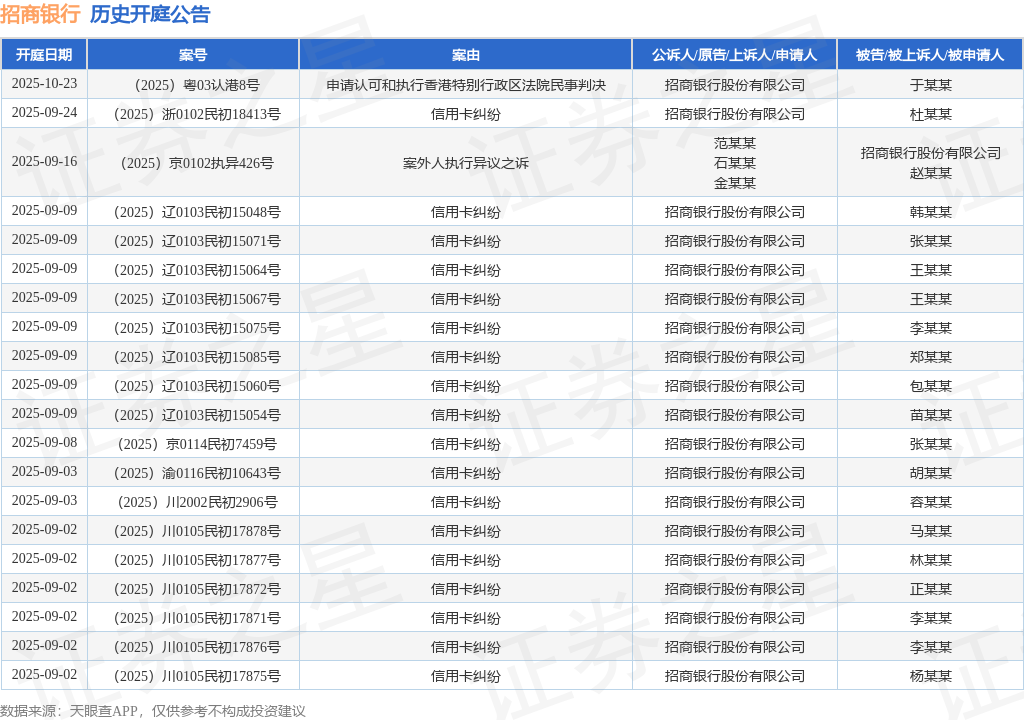Click defendant 赵某某
1024x720 pixels.
point(931,173)
